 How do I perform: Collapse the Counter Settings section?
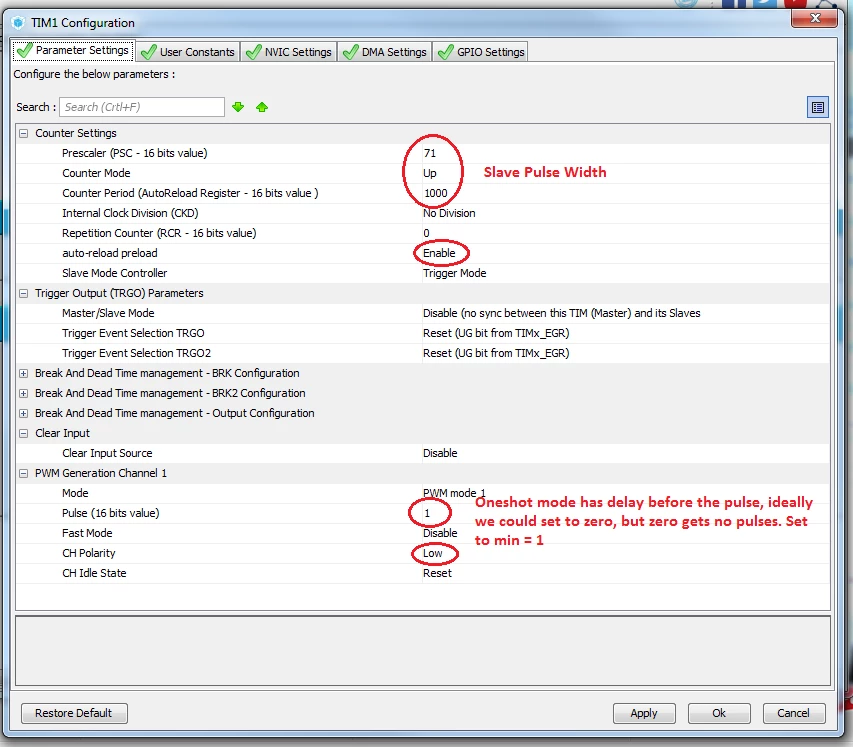point(23,133)
